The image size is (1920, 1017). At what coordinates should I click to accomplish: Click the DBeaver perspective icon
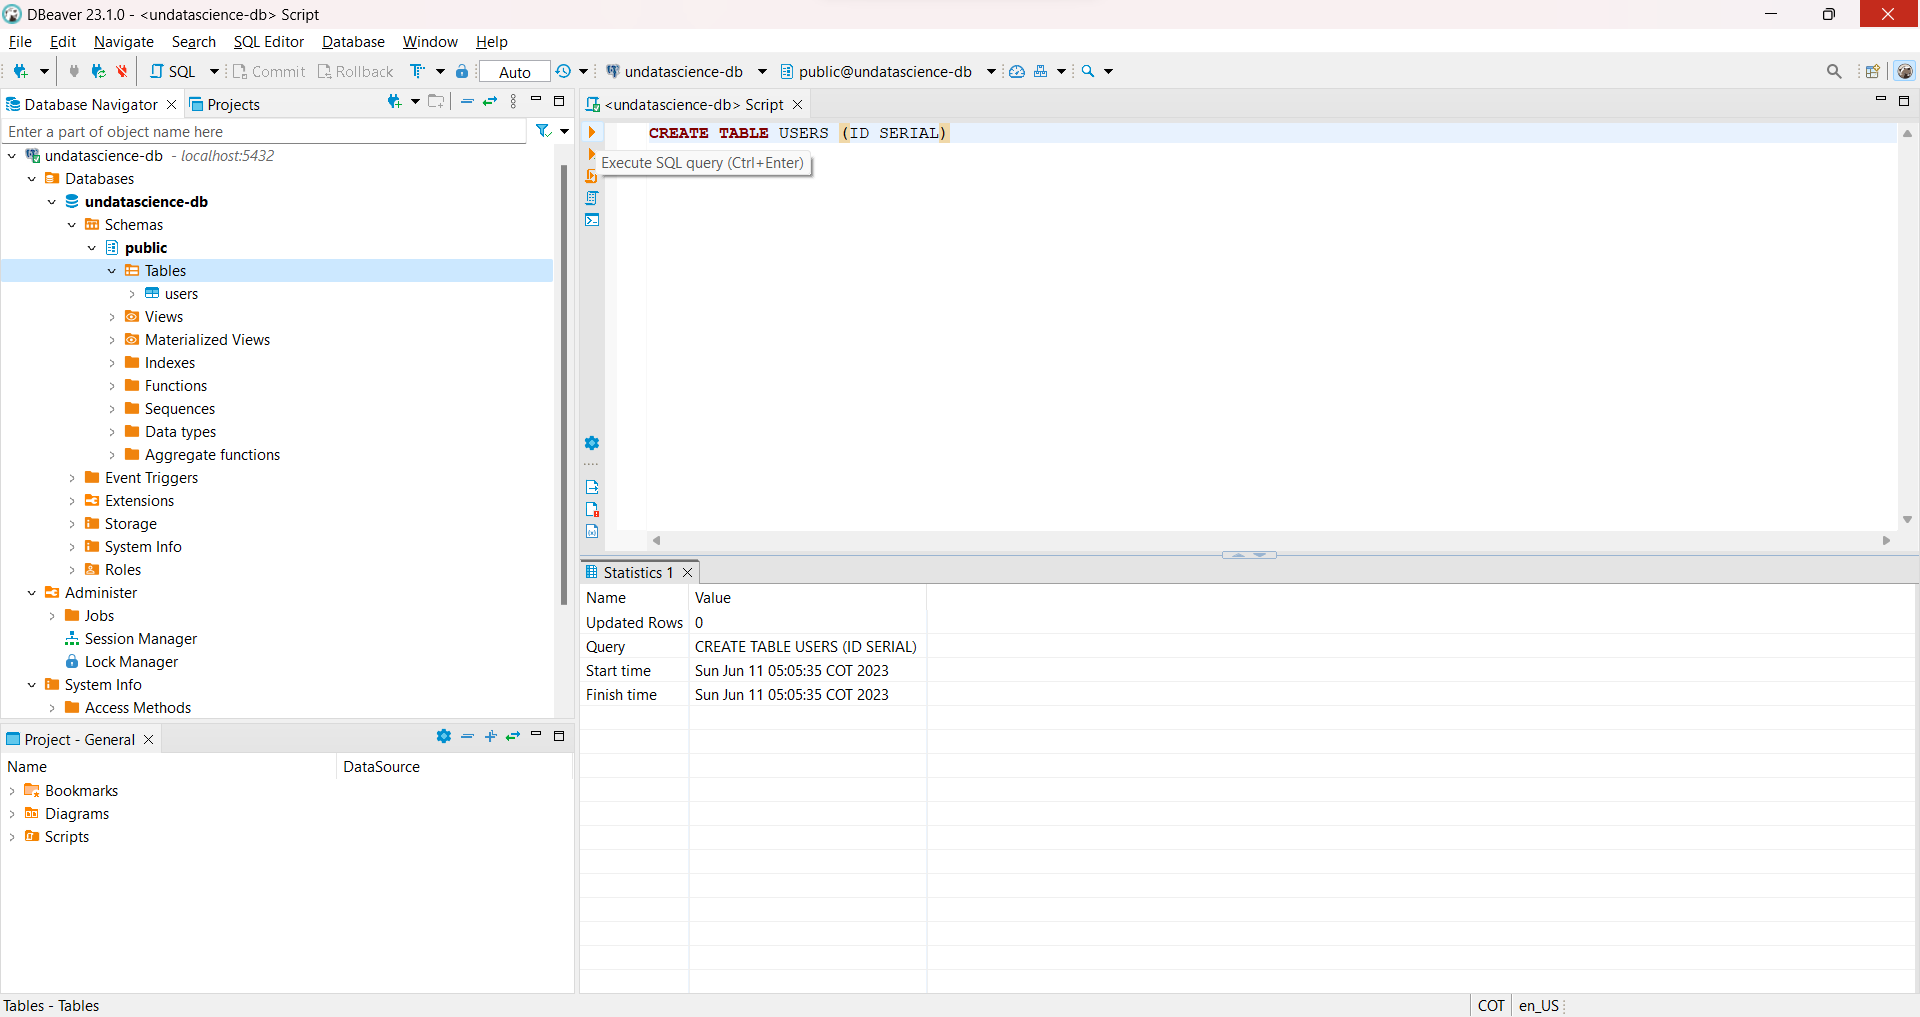tap(1905, 71)
